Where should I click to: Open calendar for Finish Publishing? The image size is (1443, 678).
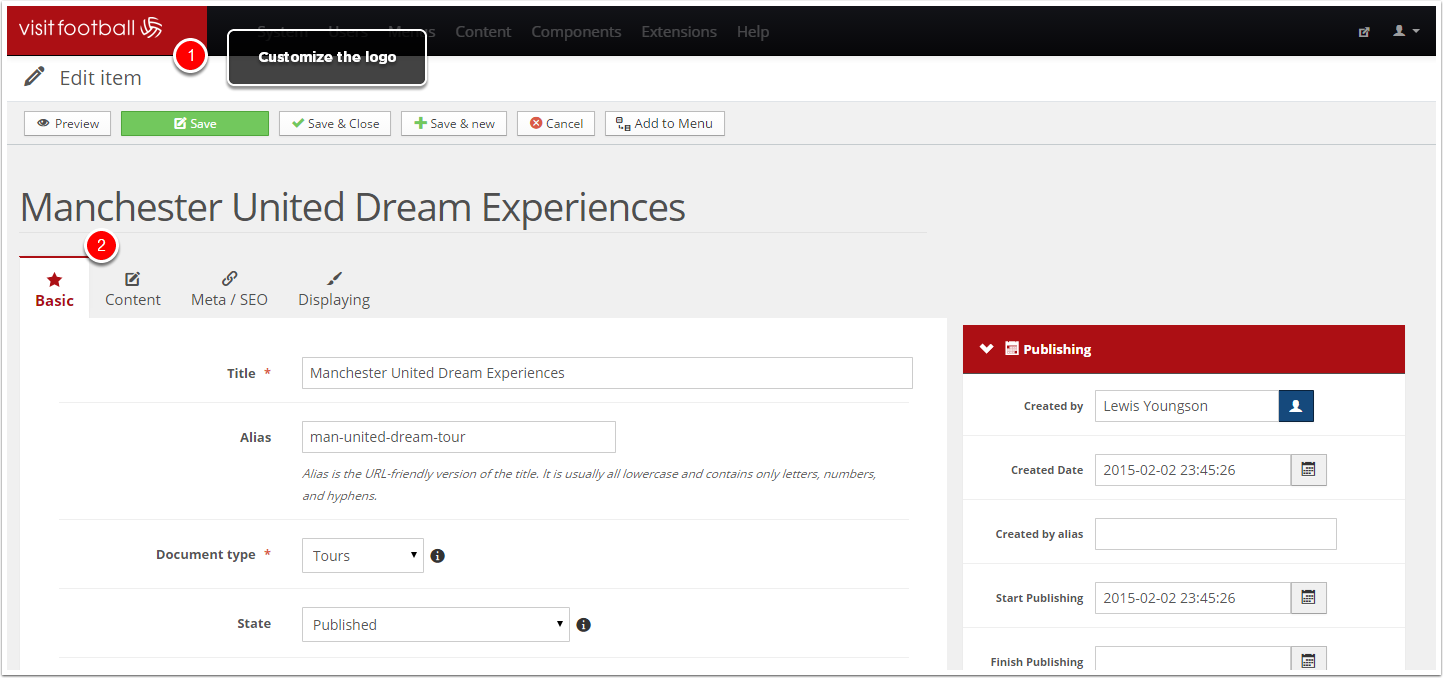coord(1309,659)
